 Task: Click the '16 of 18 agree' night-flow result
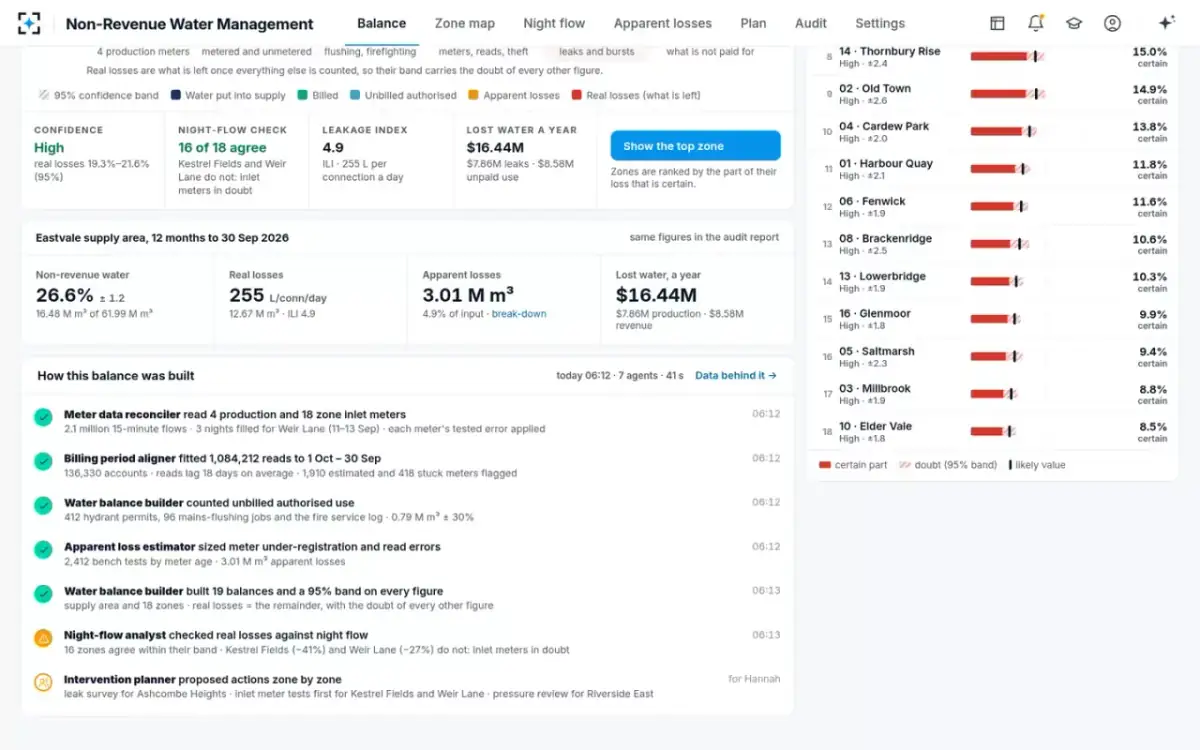coord(222,147)
